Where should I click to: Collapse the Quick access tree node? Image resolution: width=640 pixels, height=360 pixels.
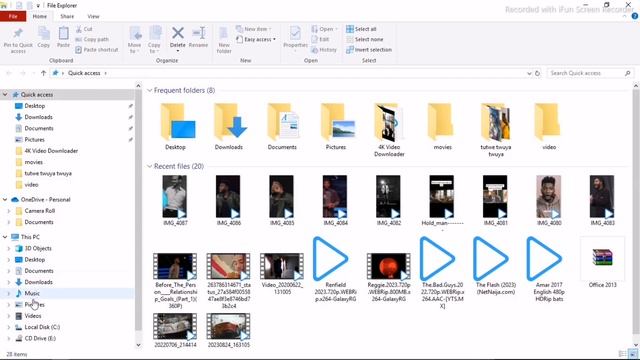[5, 95]
